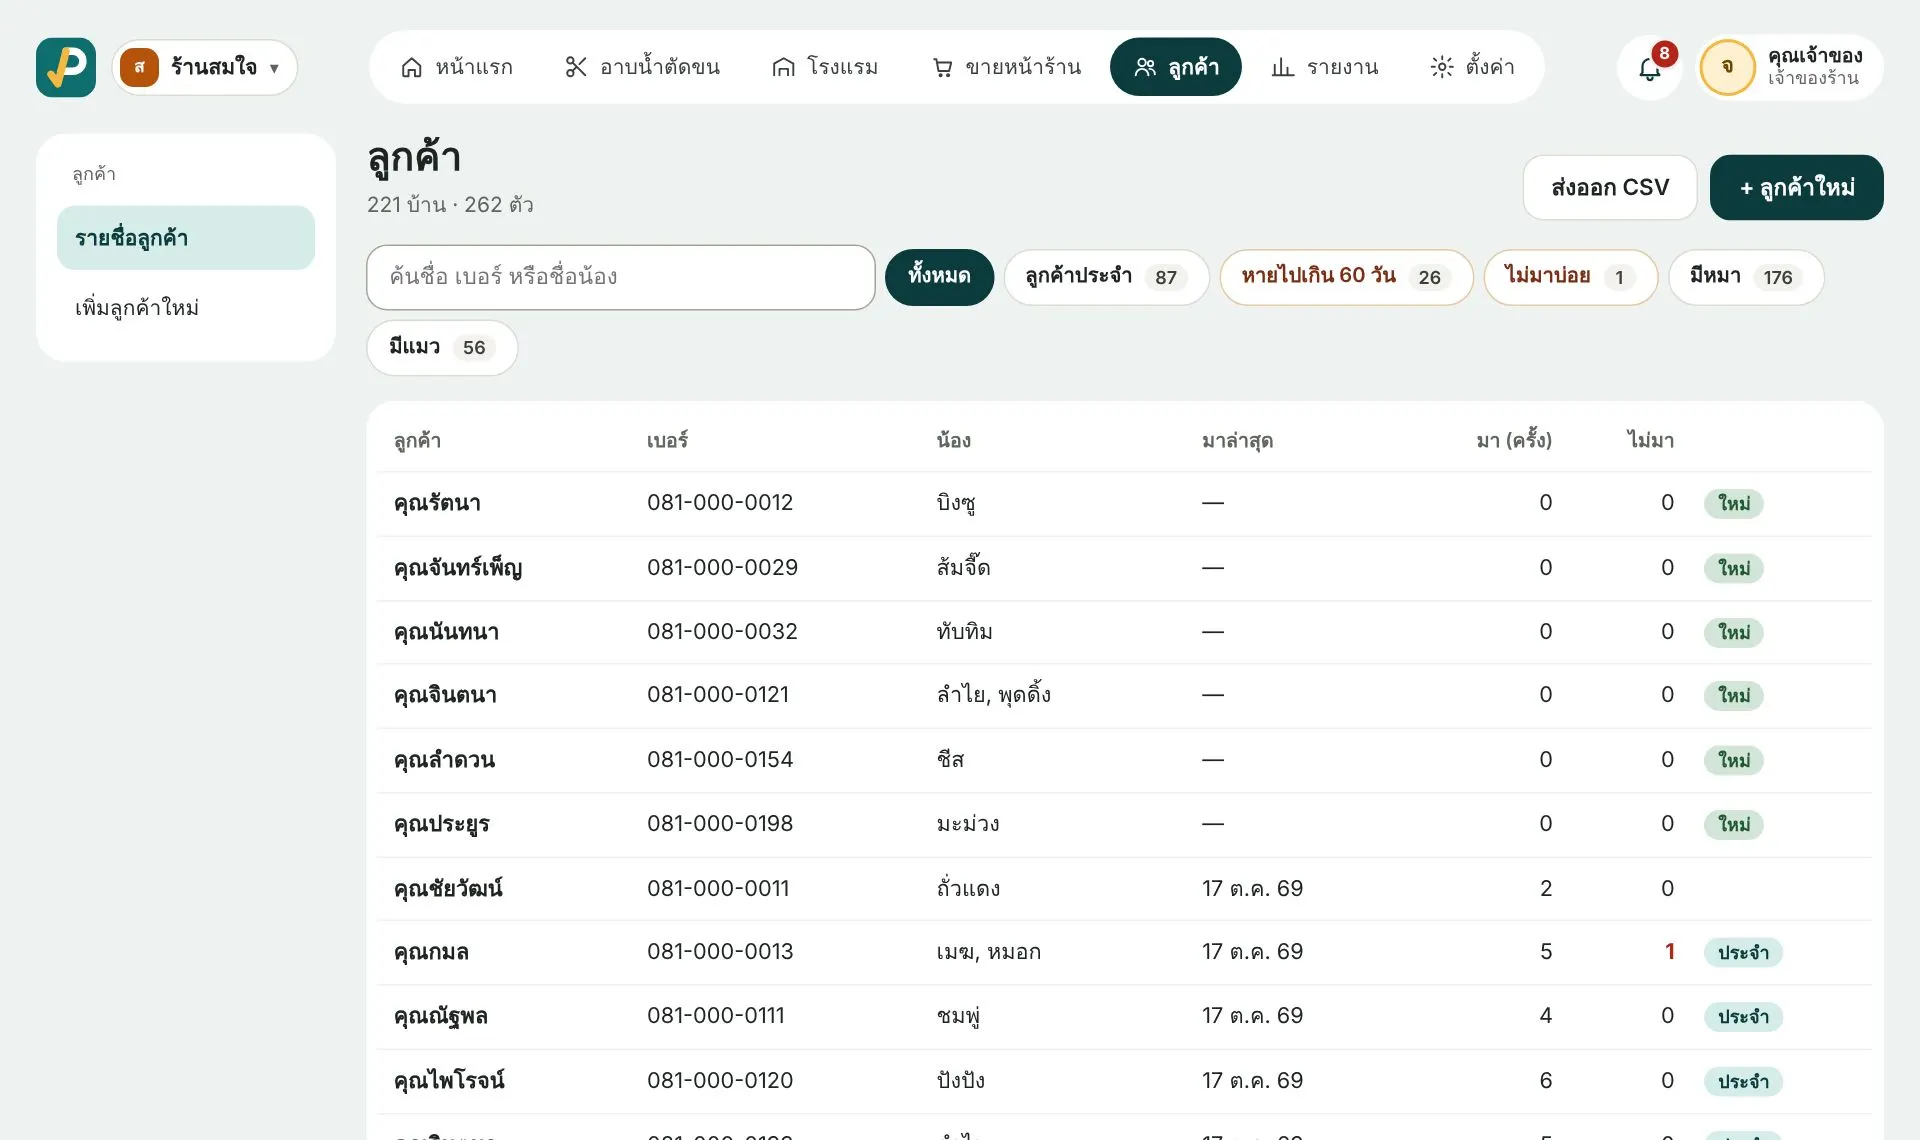
Task: Open โรงแรม hotel tab
Action: point(825,67)
